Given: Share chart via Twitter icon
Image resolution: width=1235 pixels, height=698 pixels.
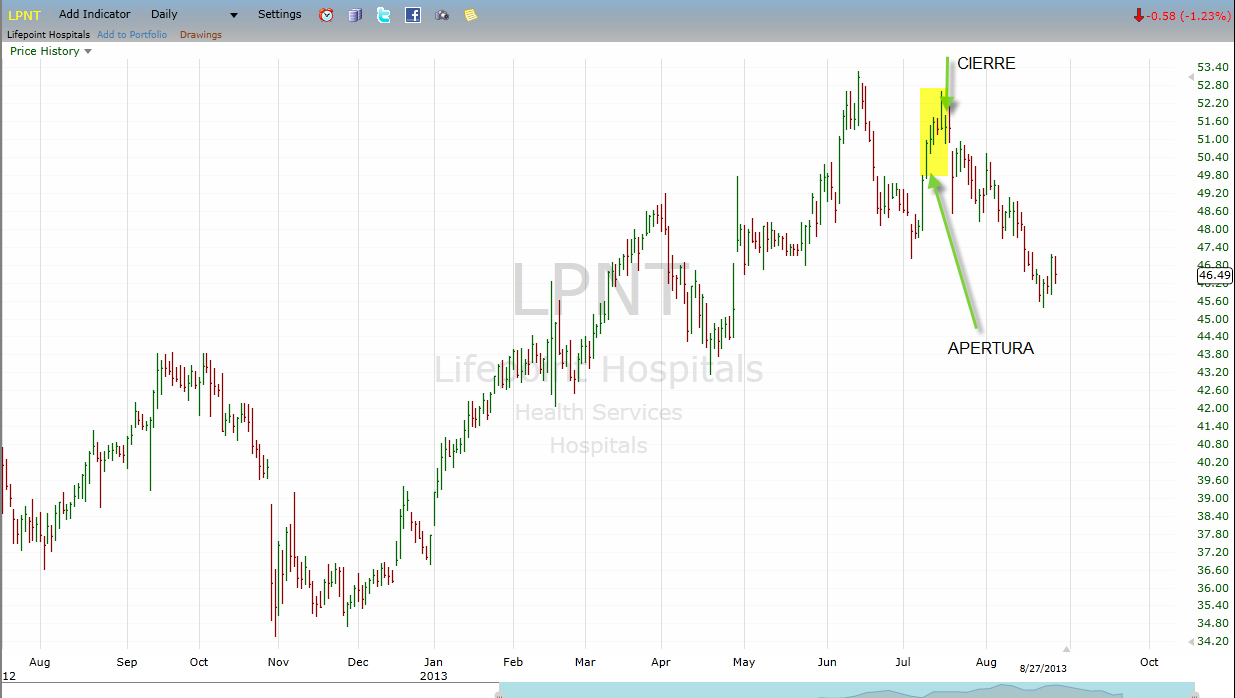Looking at the screenshot, I should click(384, 15).
